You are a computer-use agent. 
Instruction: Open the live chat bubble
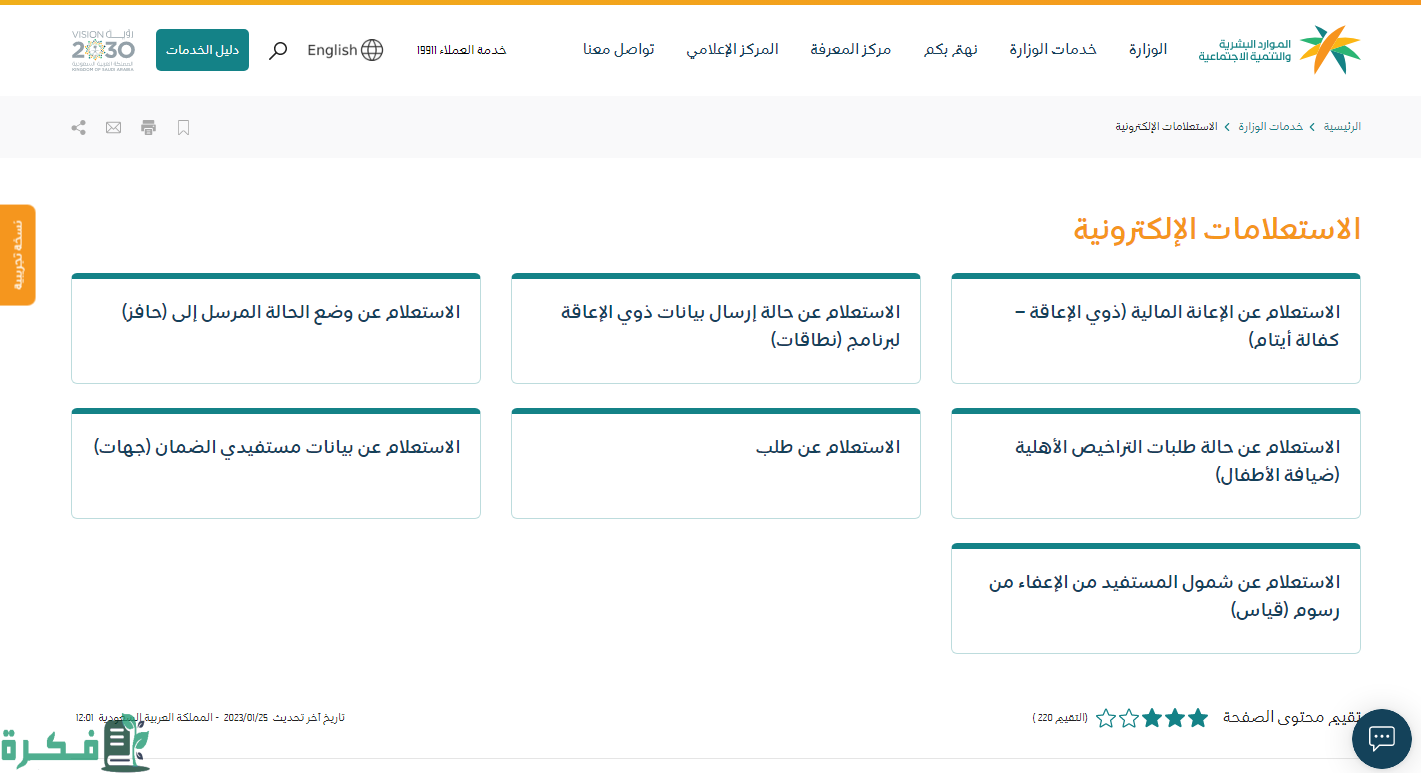pyautogui.click(x=1381, y=738)
